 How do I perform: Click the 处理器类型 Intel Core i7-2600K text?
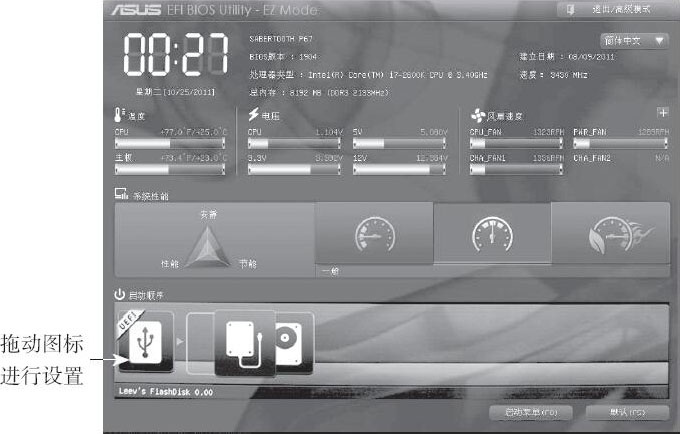368,75
